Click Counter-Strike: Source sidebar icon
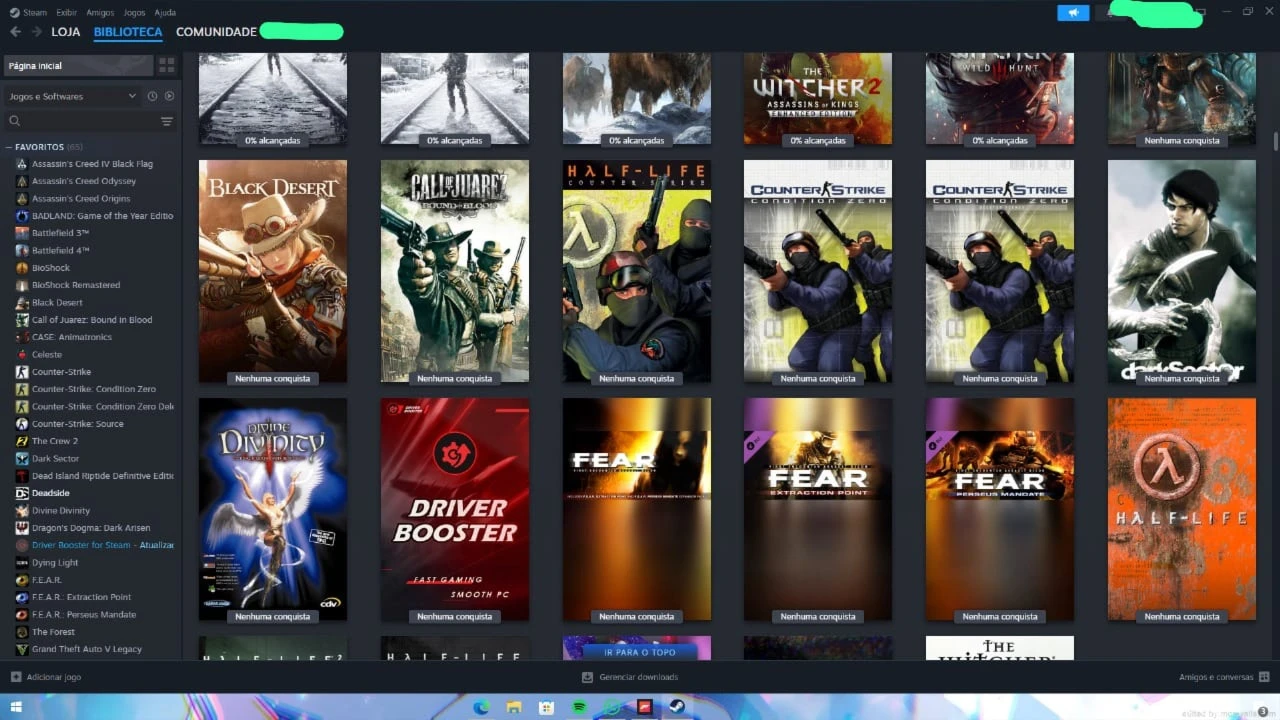Viewport: 1280px width, 720px height. pos(22,424)
